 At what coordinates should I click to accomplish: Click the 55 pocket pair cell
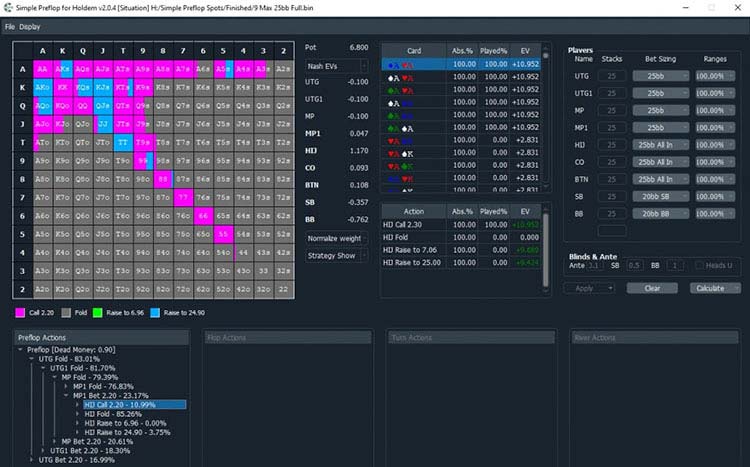pos(224,233)
